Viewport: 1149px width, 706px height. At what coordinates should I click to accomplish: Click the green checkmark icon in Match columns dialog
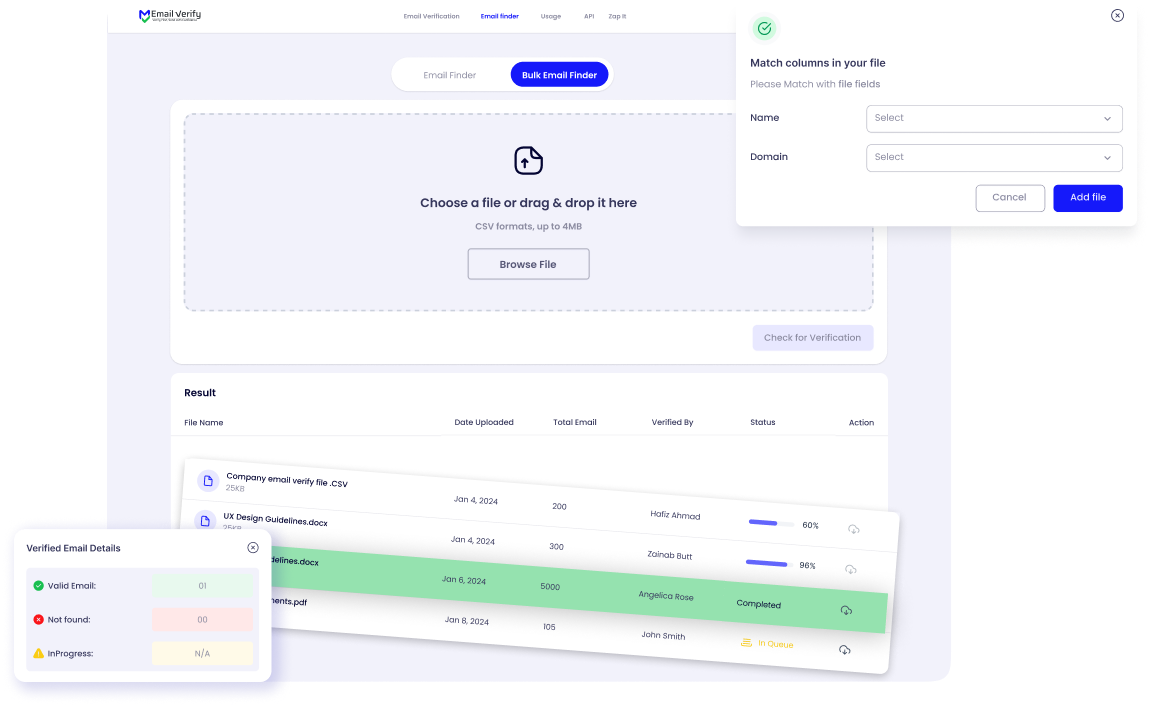pos(764,29)
